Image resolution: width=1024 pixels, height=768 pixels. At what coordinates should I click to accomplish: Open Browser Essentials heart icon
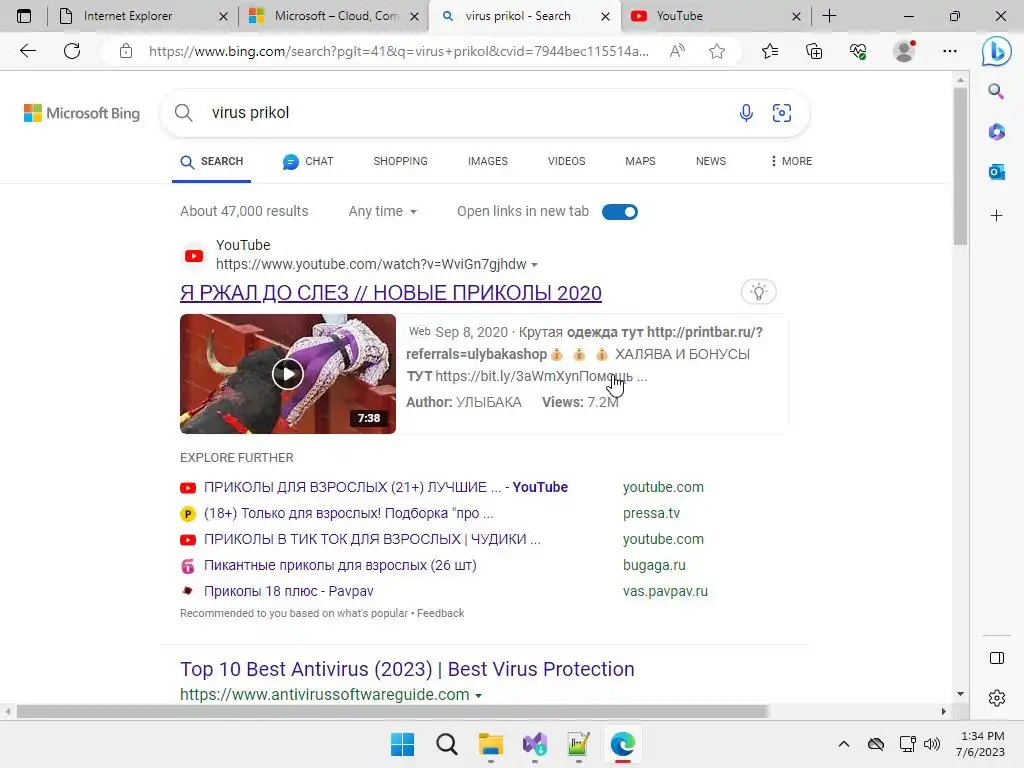(858, 51)
